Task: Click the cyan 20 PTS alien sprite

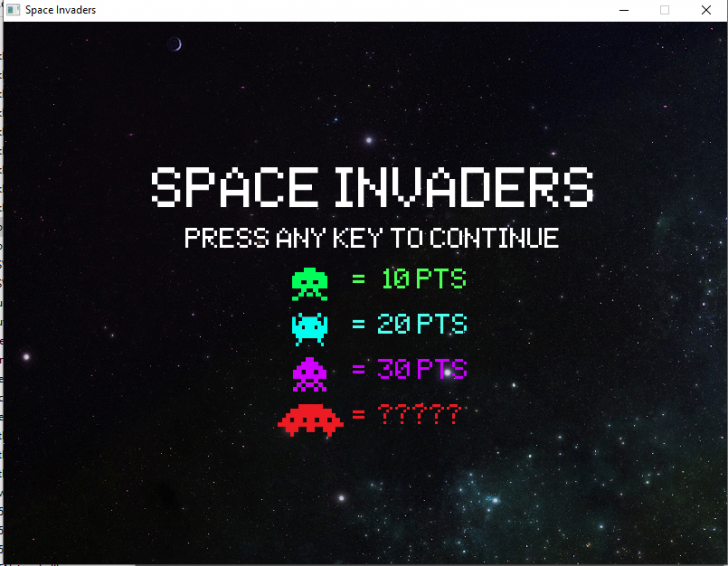Action: [310, 329]
